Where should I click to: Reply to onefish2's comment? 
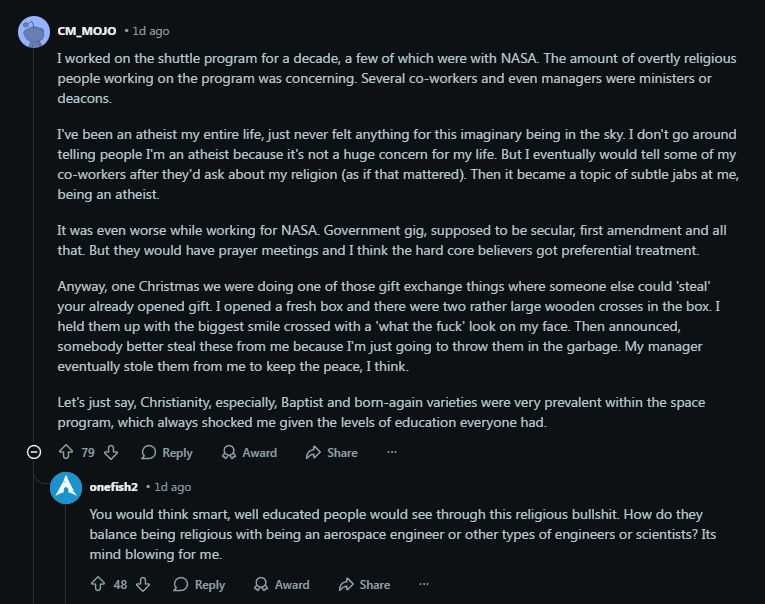coord(199,584)
